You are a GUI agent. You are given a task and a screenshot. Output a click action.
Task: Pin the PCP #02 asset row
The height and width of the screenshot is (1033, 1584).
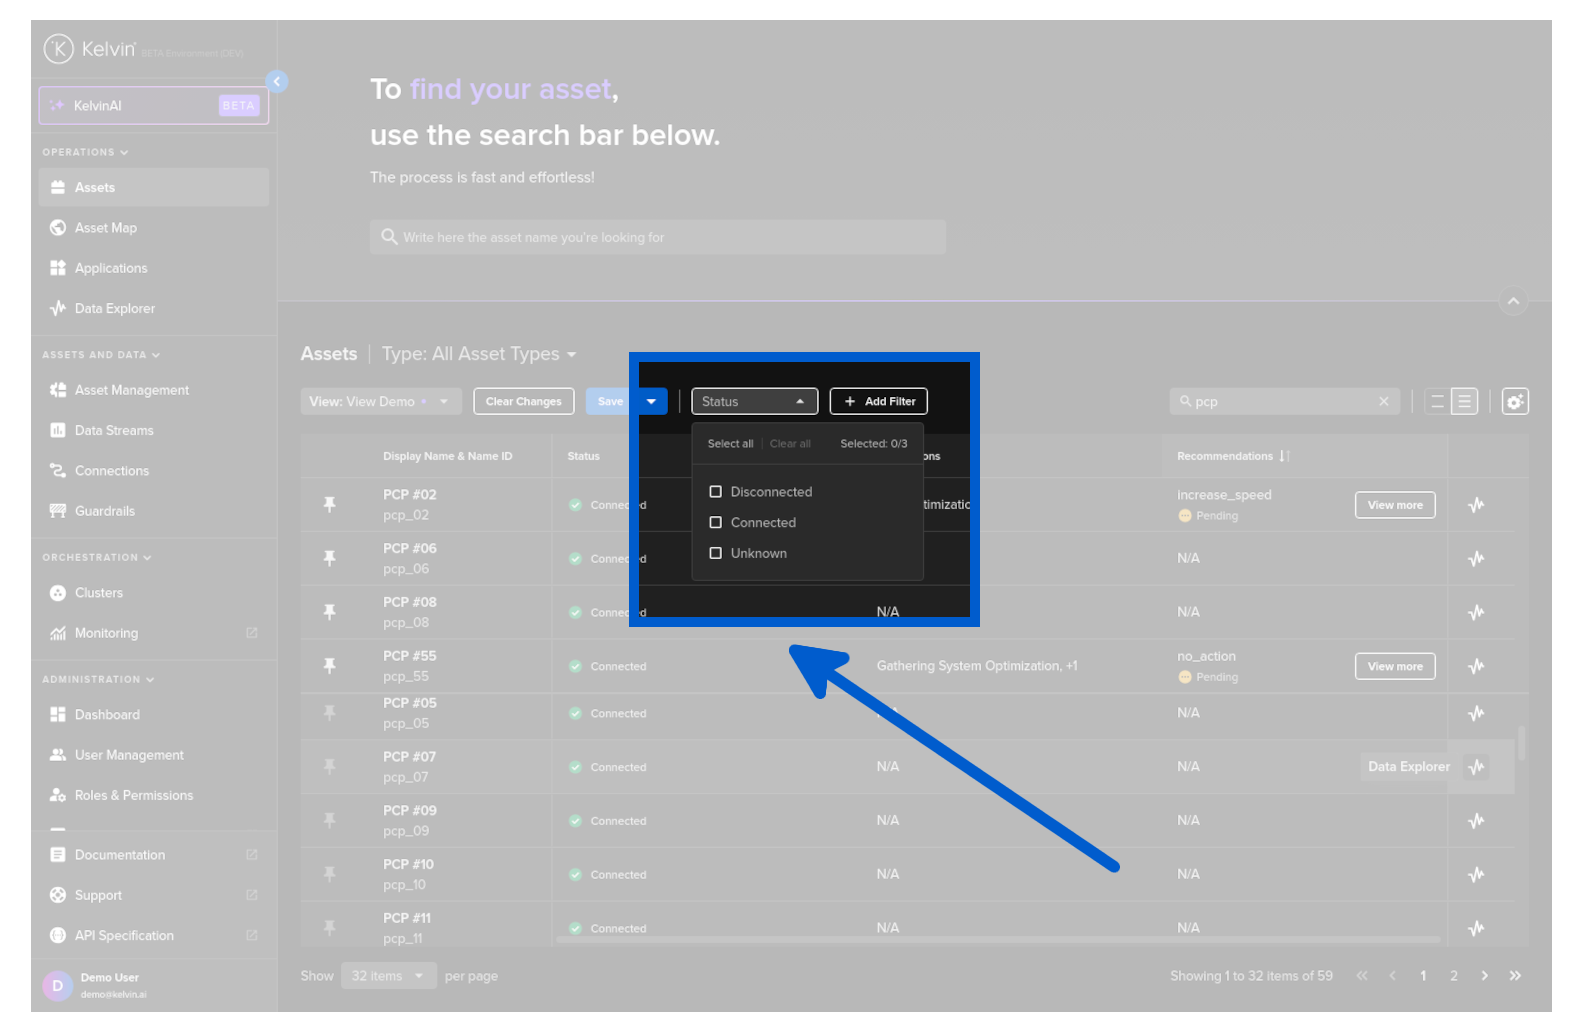click(330, 505)
